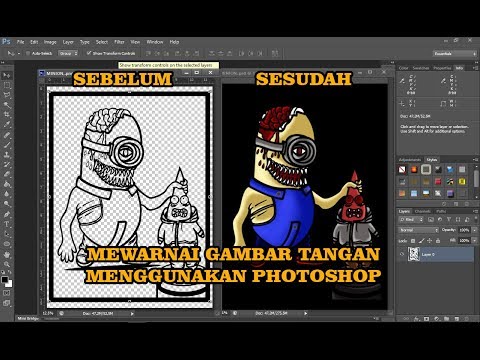Select the Paint Bucket tool
This screenshot has height=360, width=480.
point(6,184)
